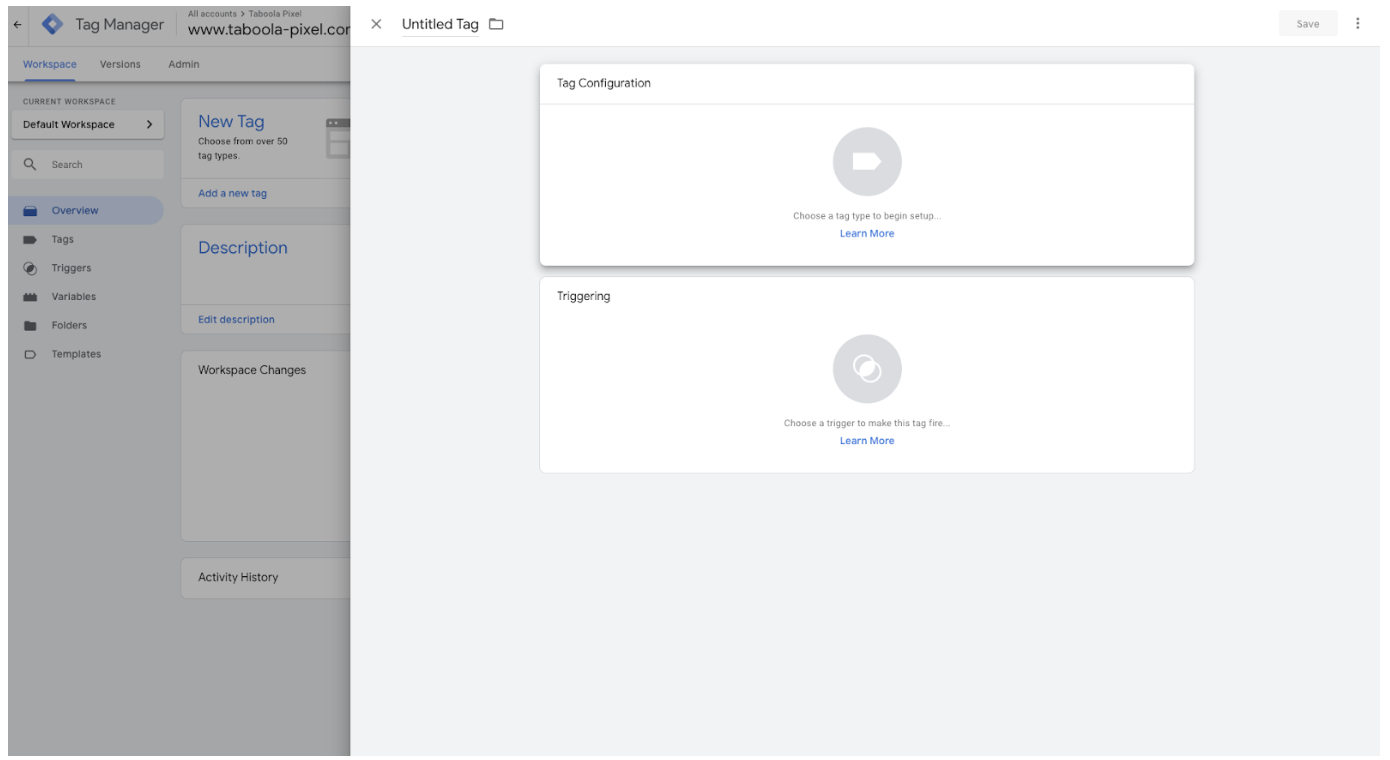Rename the Untitled Tag title field

point(440,24)
